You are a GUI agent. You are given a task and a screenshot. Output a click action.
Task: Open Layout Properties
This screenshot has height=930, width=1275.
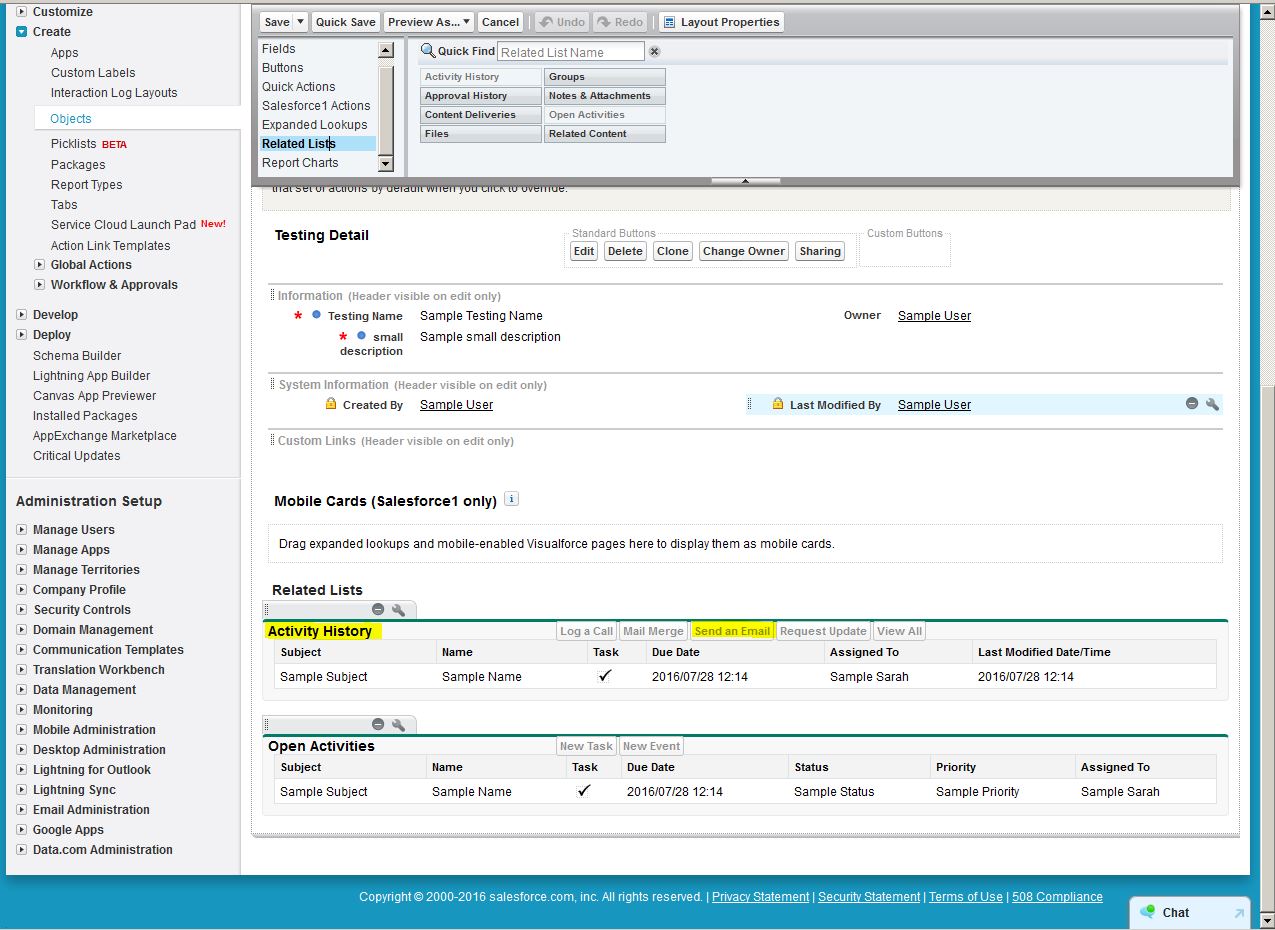pyautogui.click(x=721, y=22)
